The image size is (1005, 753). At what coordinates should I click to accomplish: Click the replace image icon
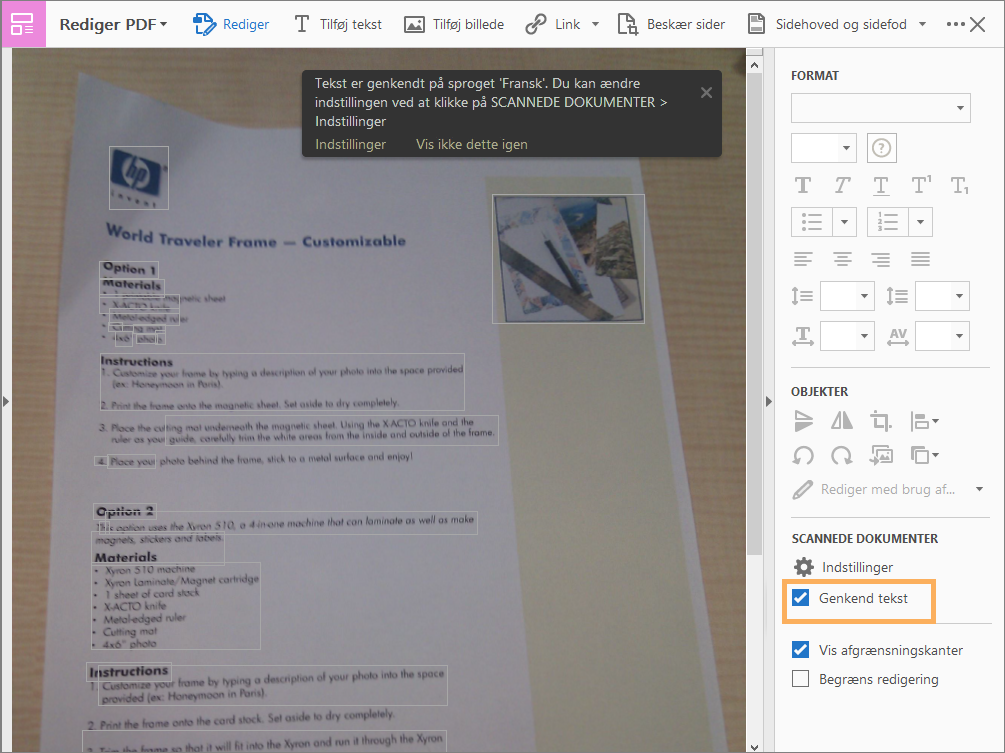tap(881, 455)
